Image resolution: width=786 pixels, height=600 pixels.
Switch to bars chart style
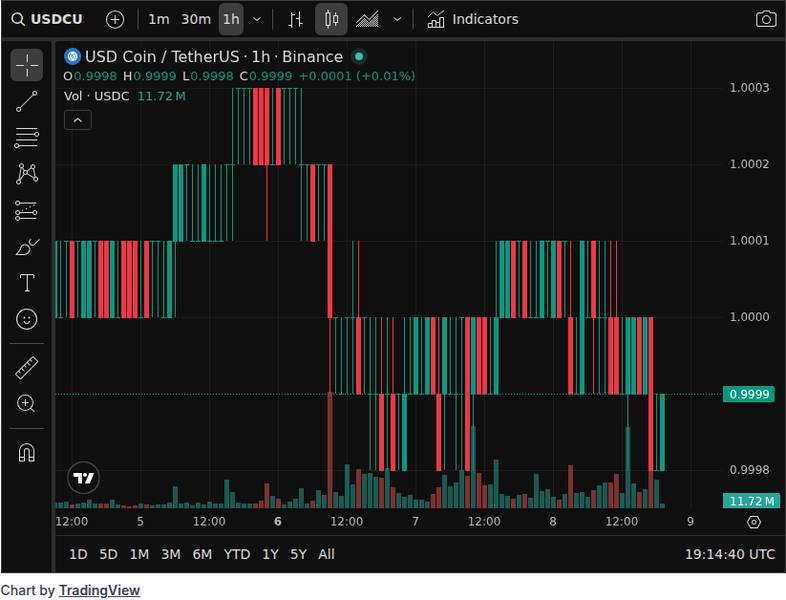pyautogui.click(x=296, y=20)
